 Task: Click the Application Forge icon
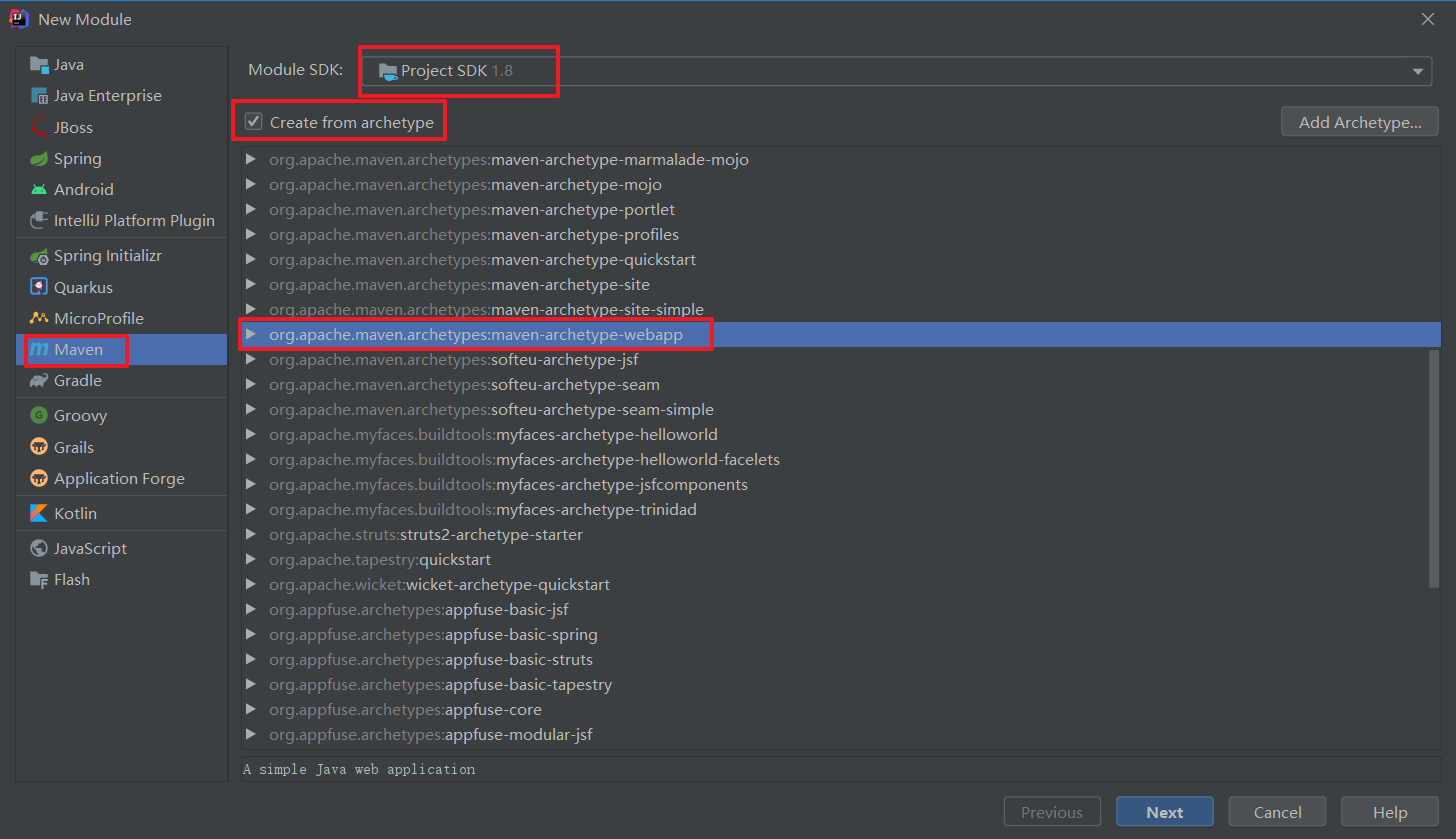(x=39, y=479)
